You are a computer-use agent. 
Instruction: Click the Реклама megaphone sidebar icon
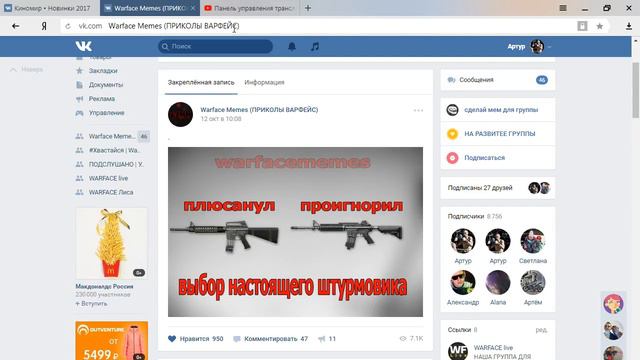[x=80, y=99]
